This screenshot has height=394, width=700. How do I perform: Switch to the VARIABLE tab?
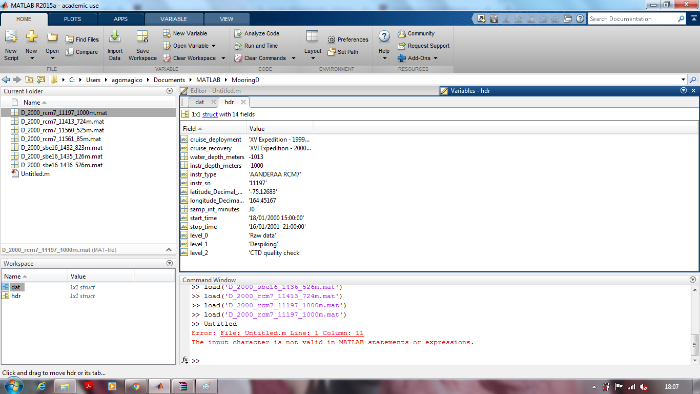pyautogui.click(x=174, y=19)
